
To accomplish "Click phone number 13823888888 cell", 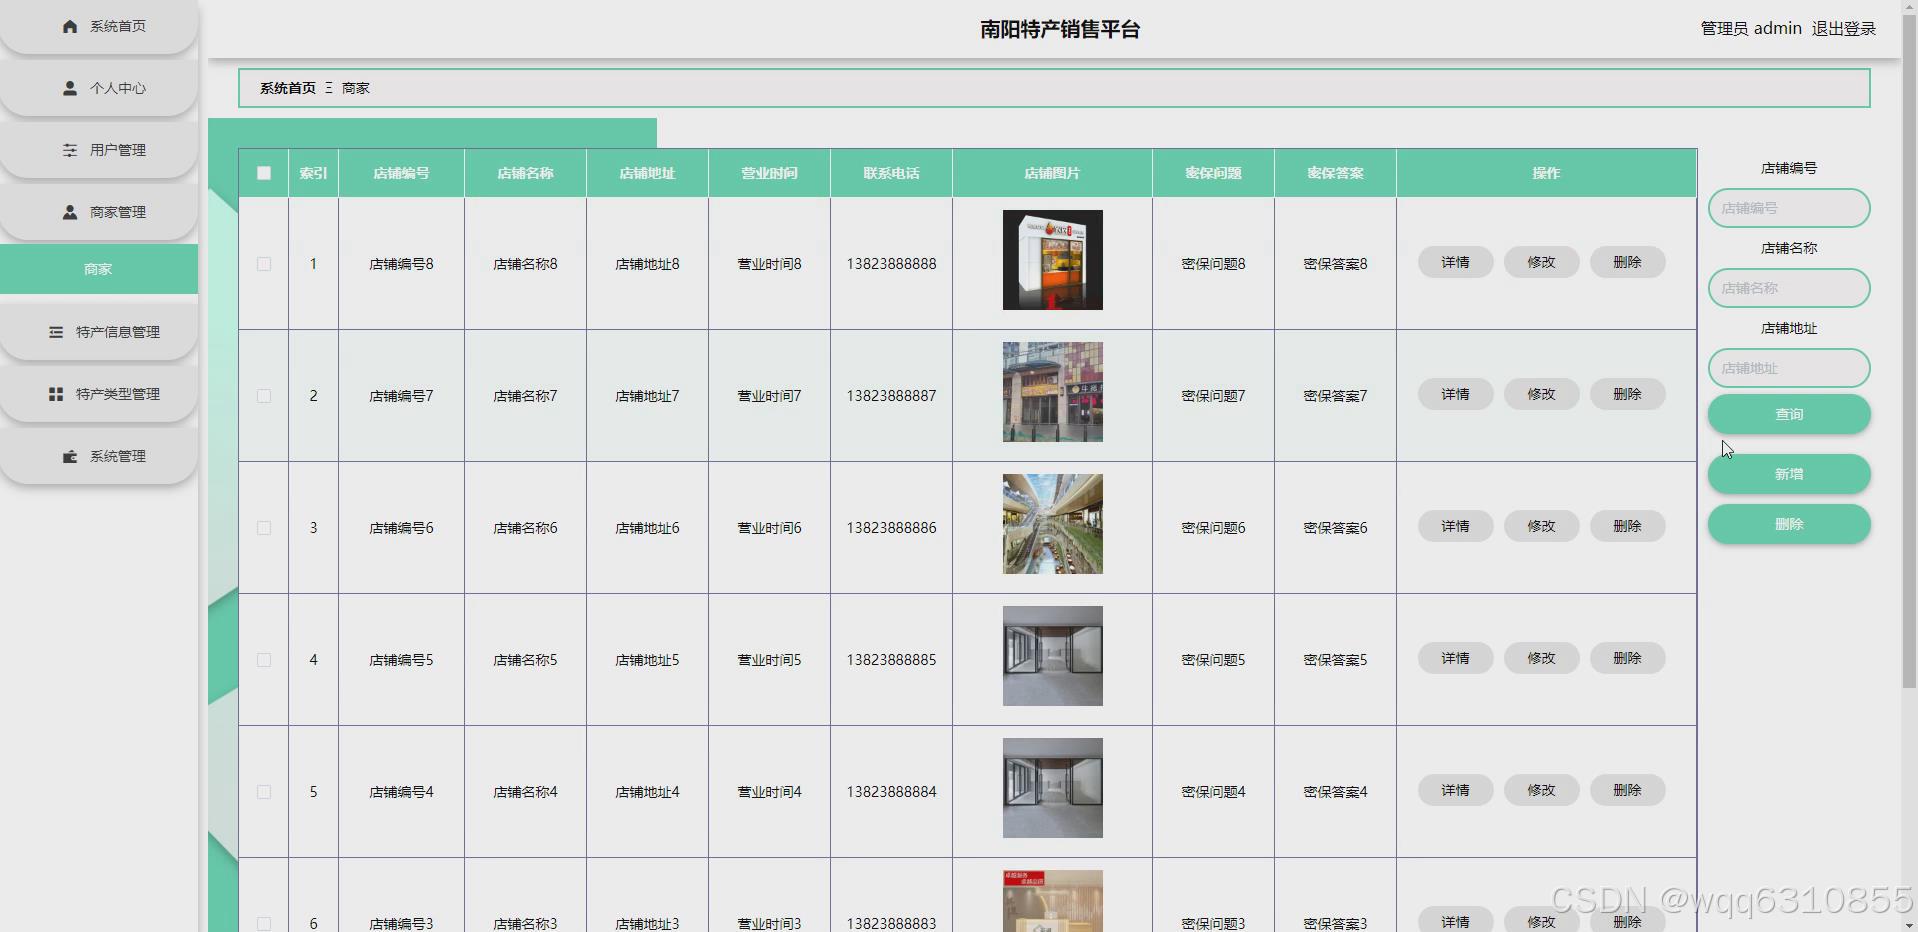I will [x=892, y=264].
